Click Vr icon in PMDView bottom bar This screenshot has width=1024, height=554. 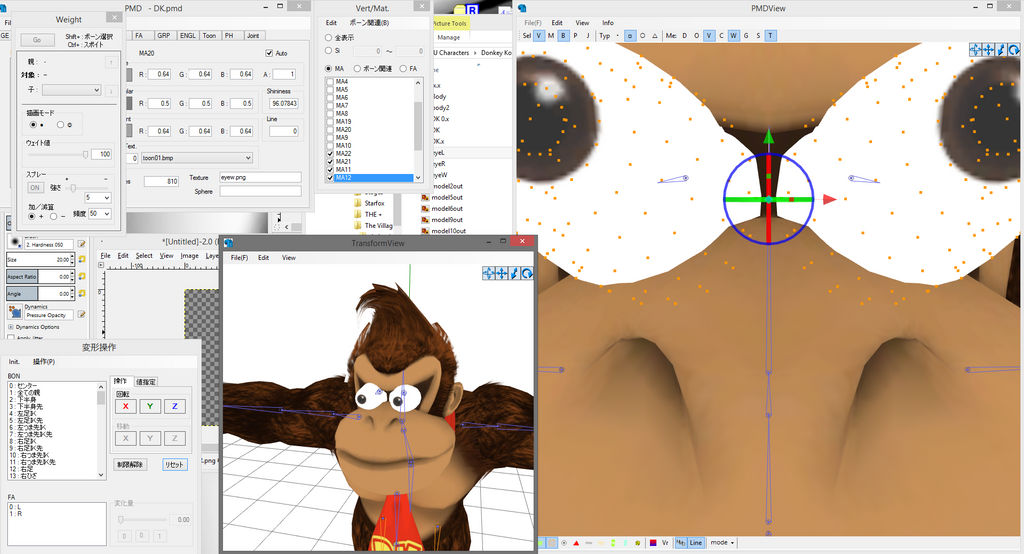(x=665, y=543)
